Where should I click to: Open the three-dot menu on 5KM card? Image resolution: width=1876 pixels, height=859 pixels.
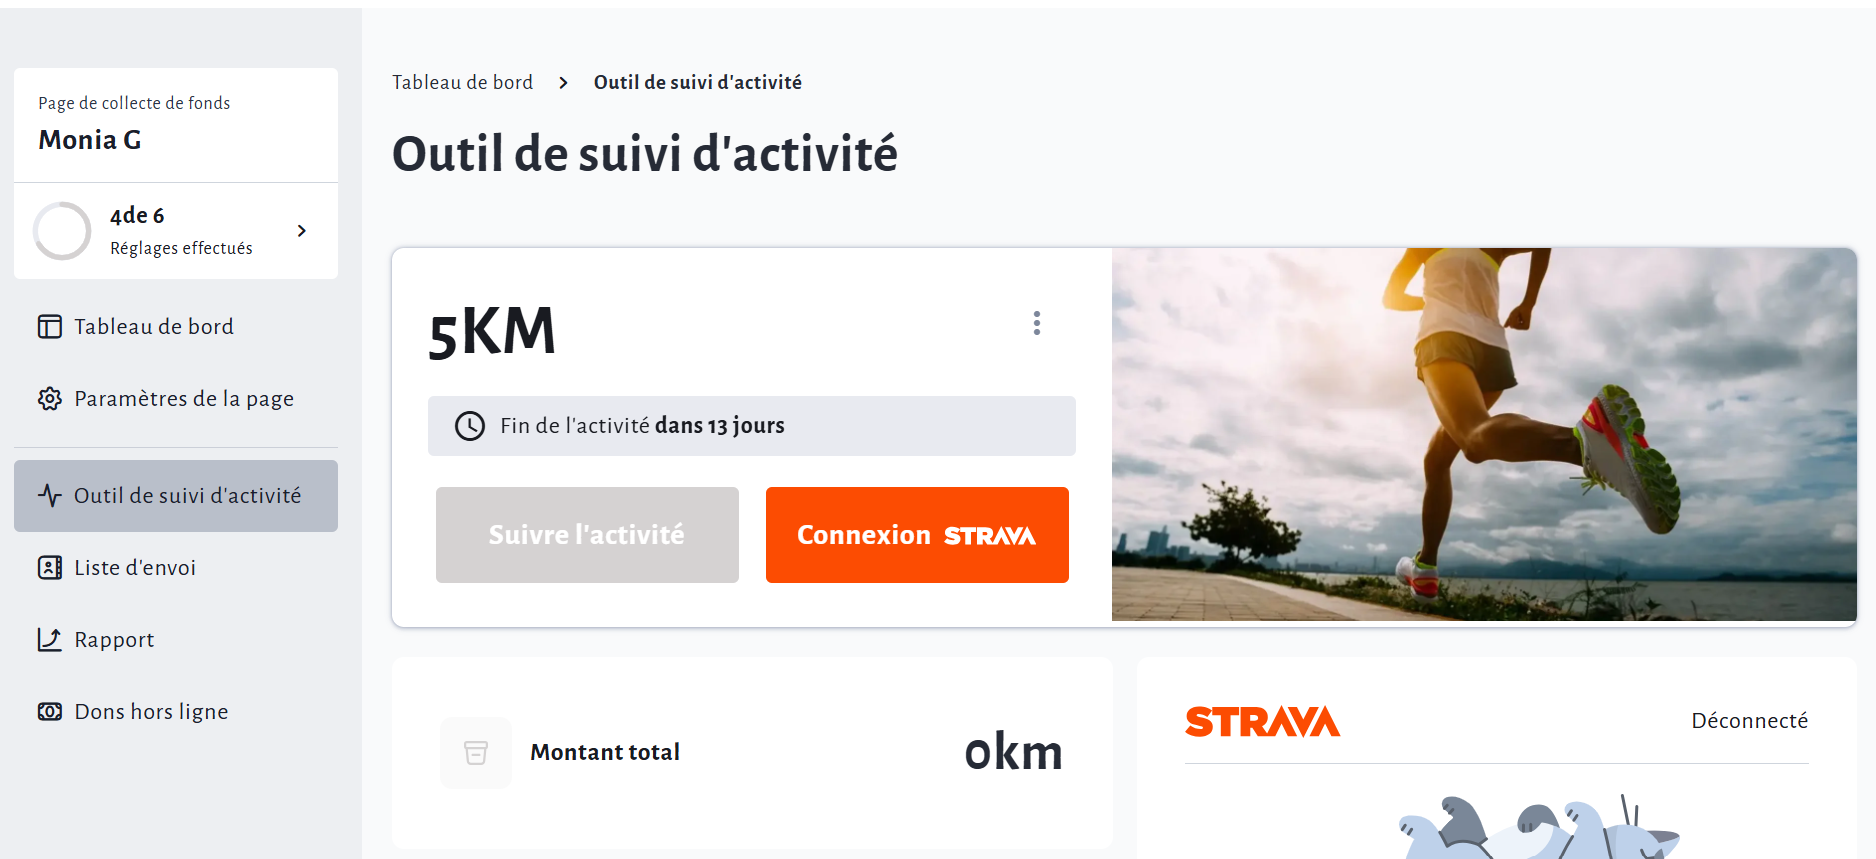click(1037, 323)
